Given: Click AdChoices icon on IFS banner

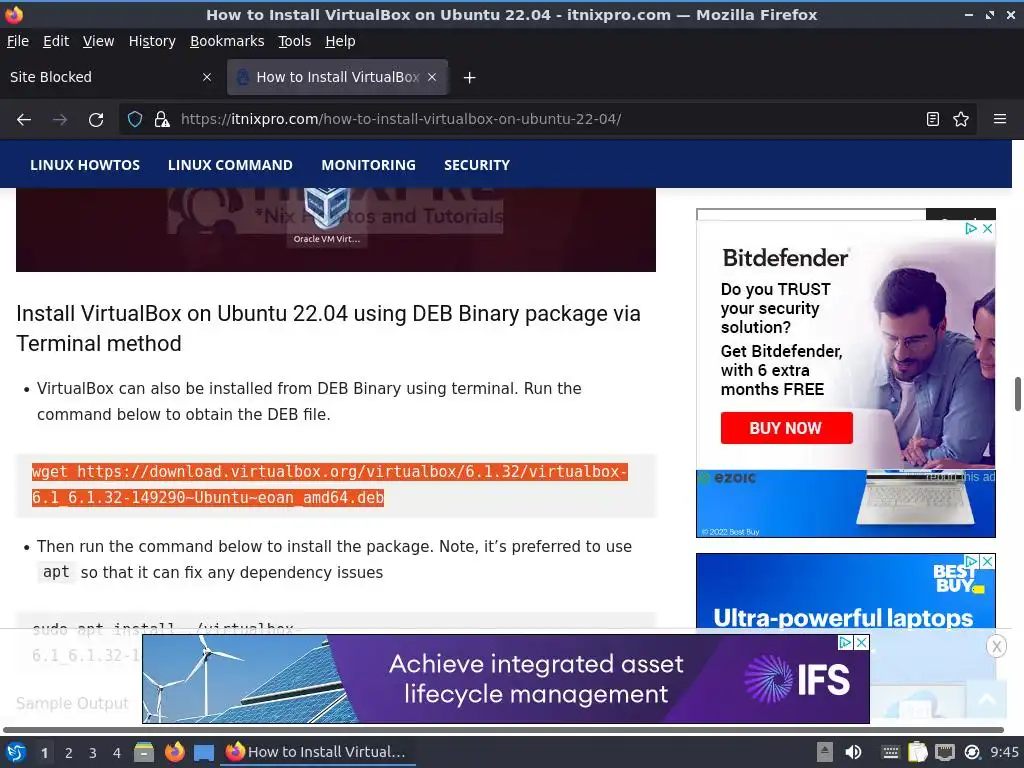Looking at the screenshot, I should (x=845, y=643).
